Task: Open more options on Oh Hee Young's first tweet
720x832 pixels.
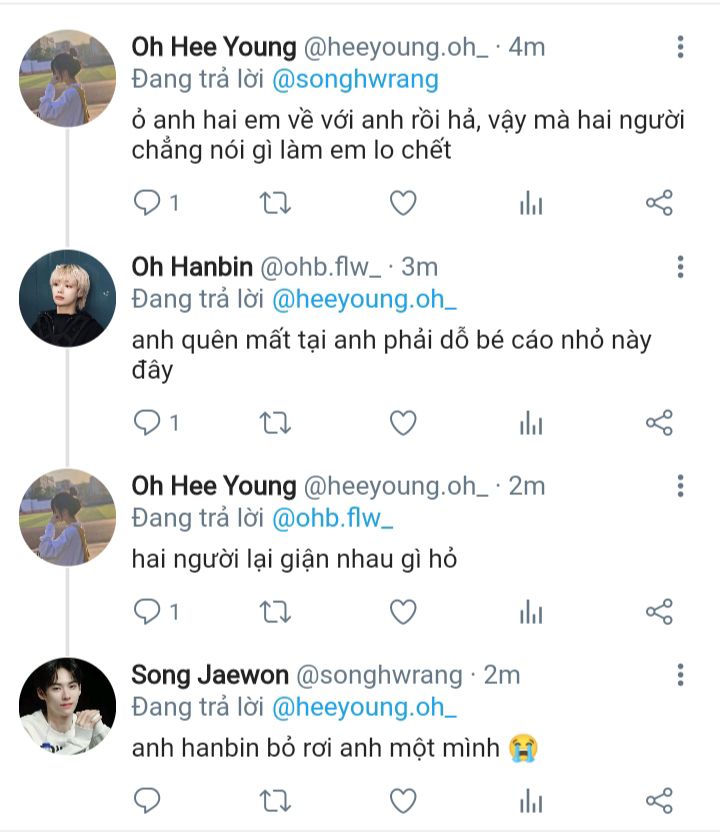Action: pyautogui.click(x=680, y=47)
